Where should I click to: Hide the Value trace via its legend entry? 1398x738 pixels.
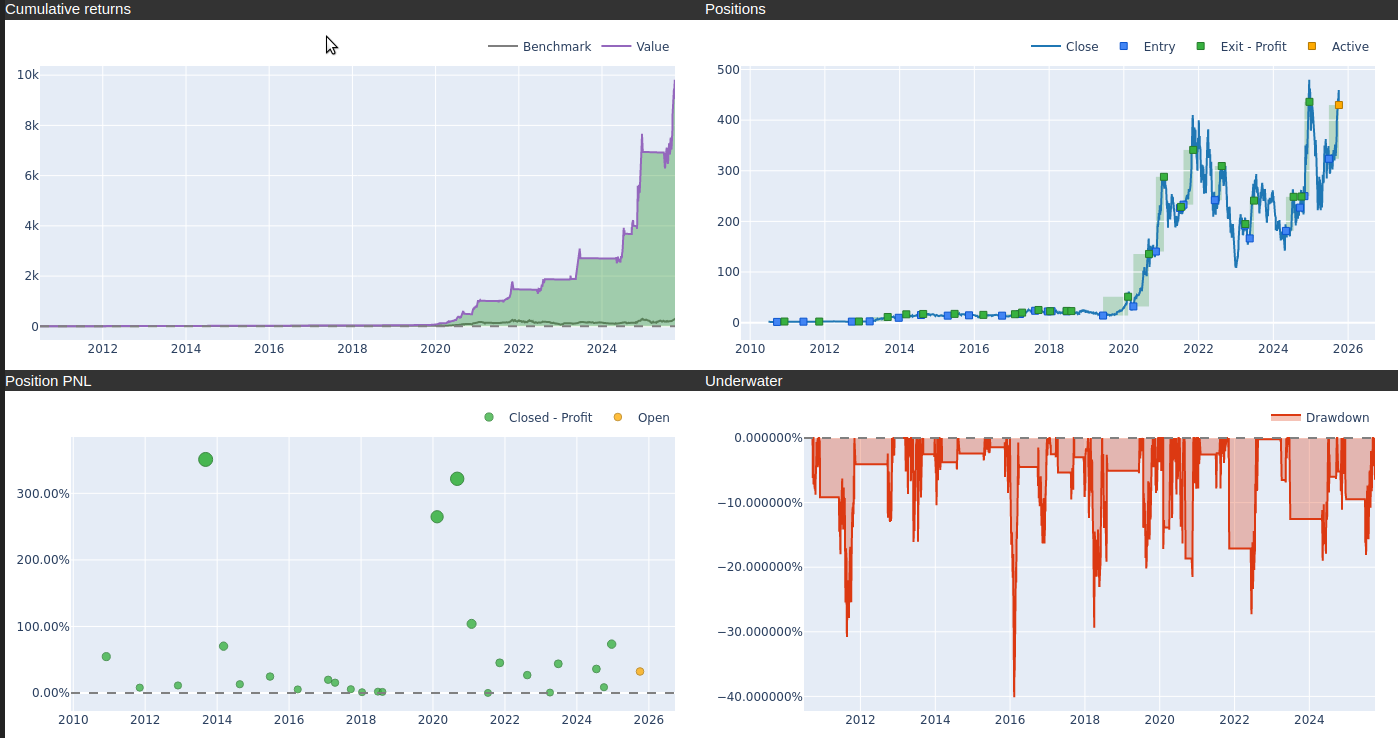[x=652, y=47]
